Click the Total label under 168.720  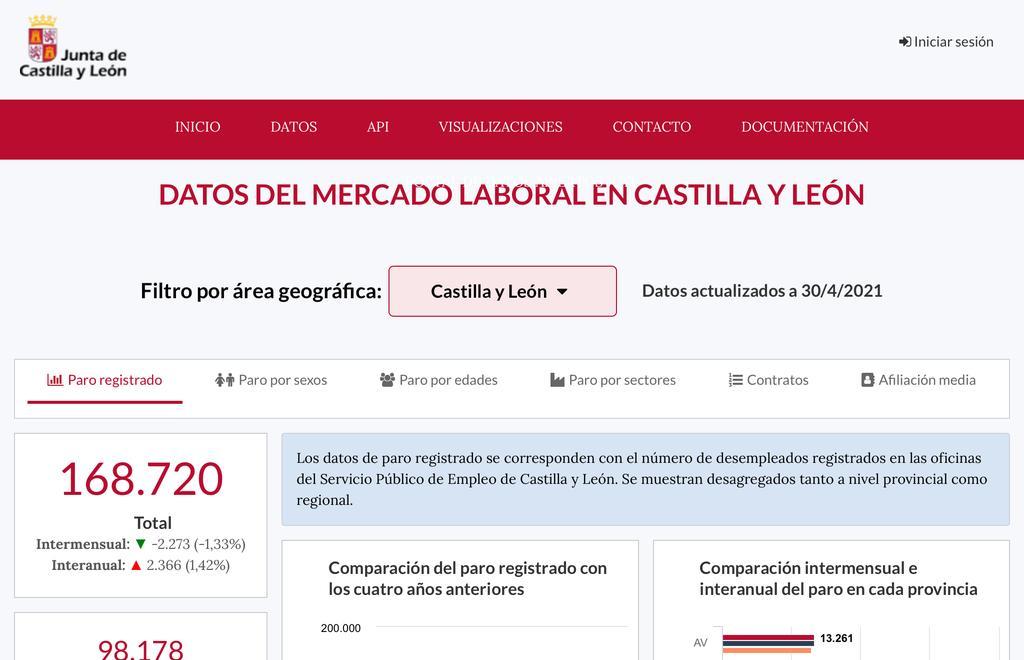click(153, 523)
